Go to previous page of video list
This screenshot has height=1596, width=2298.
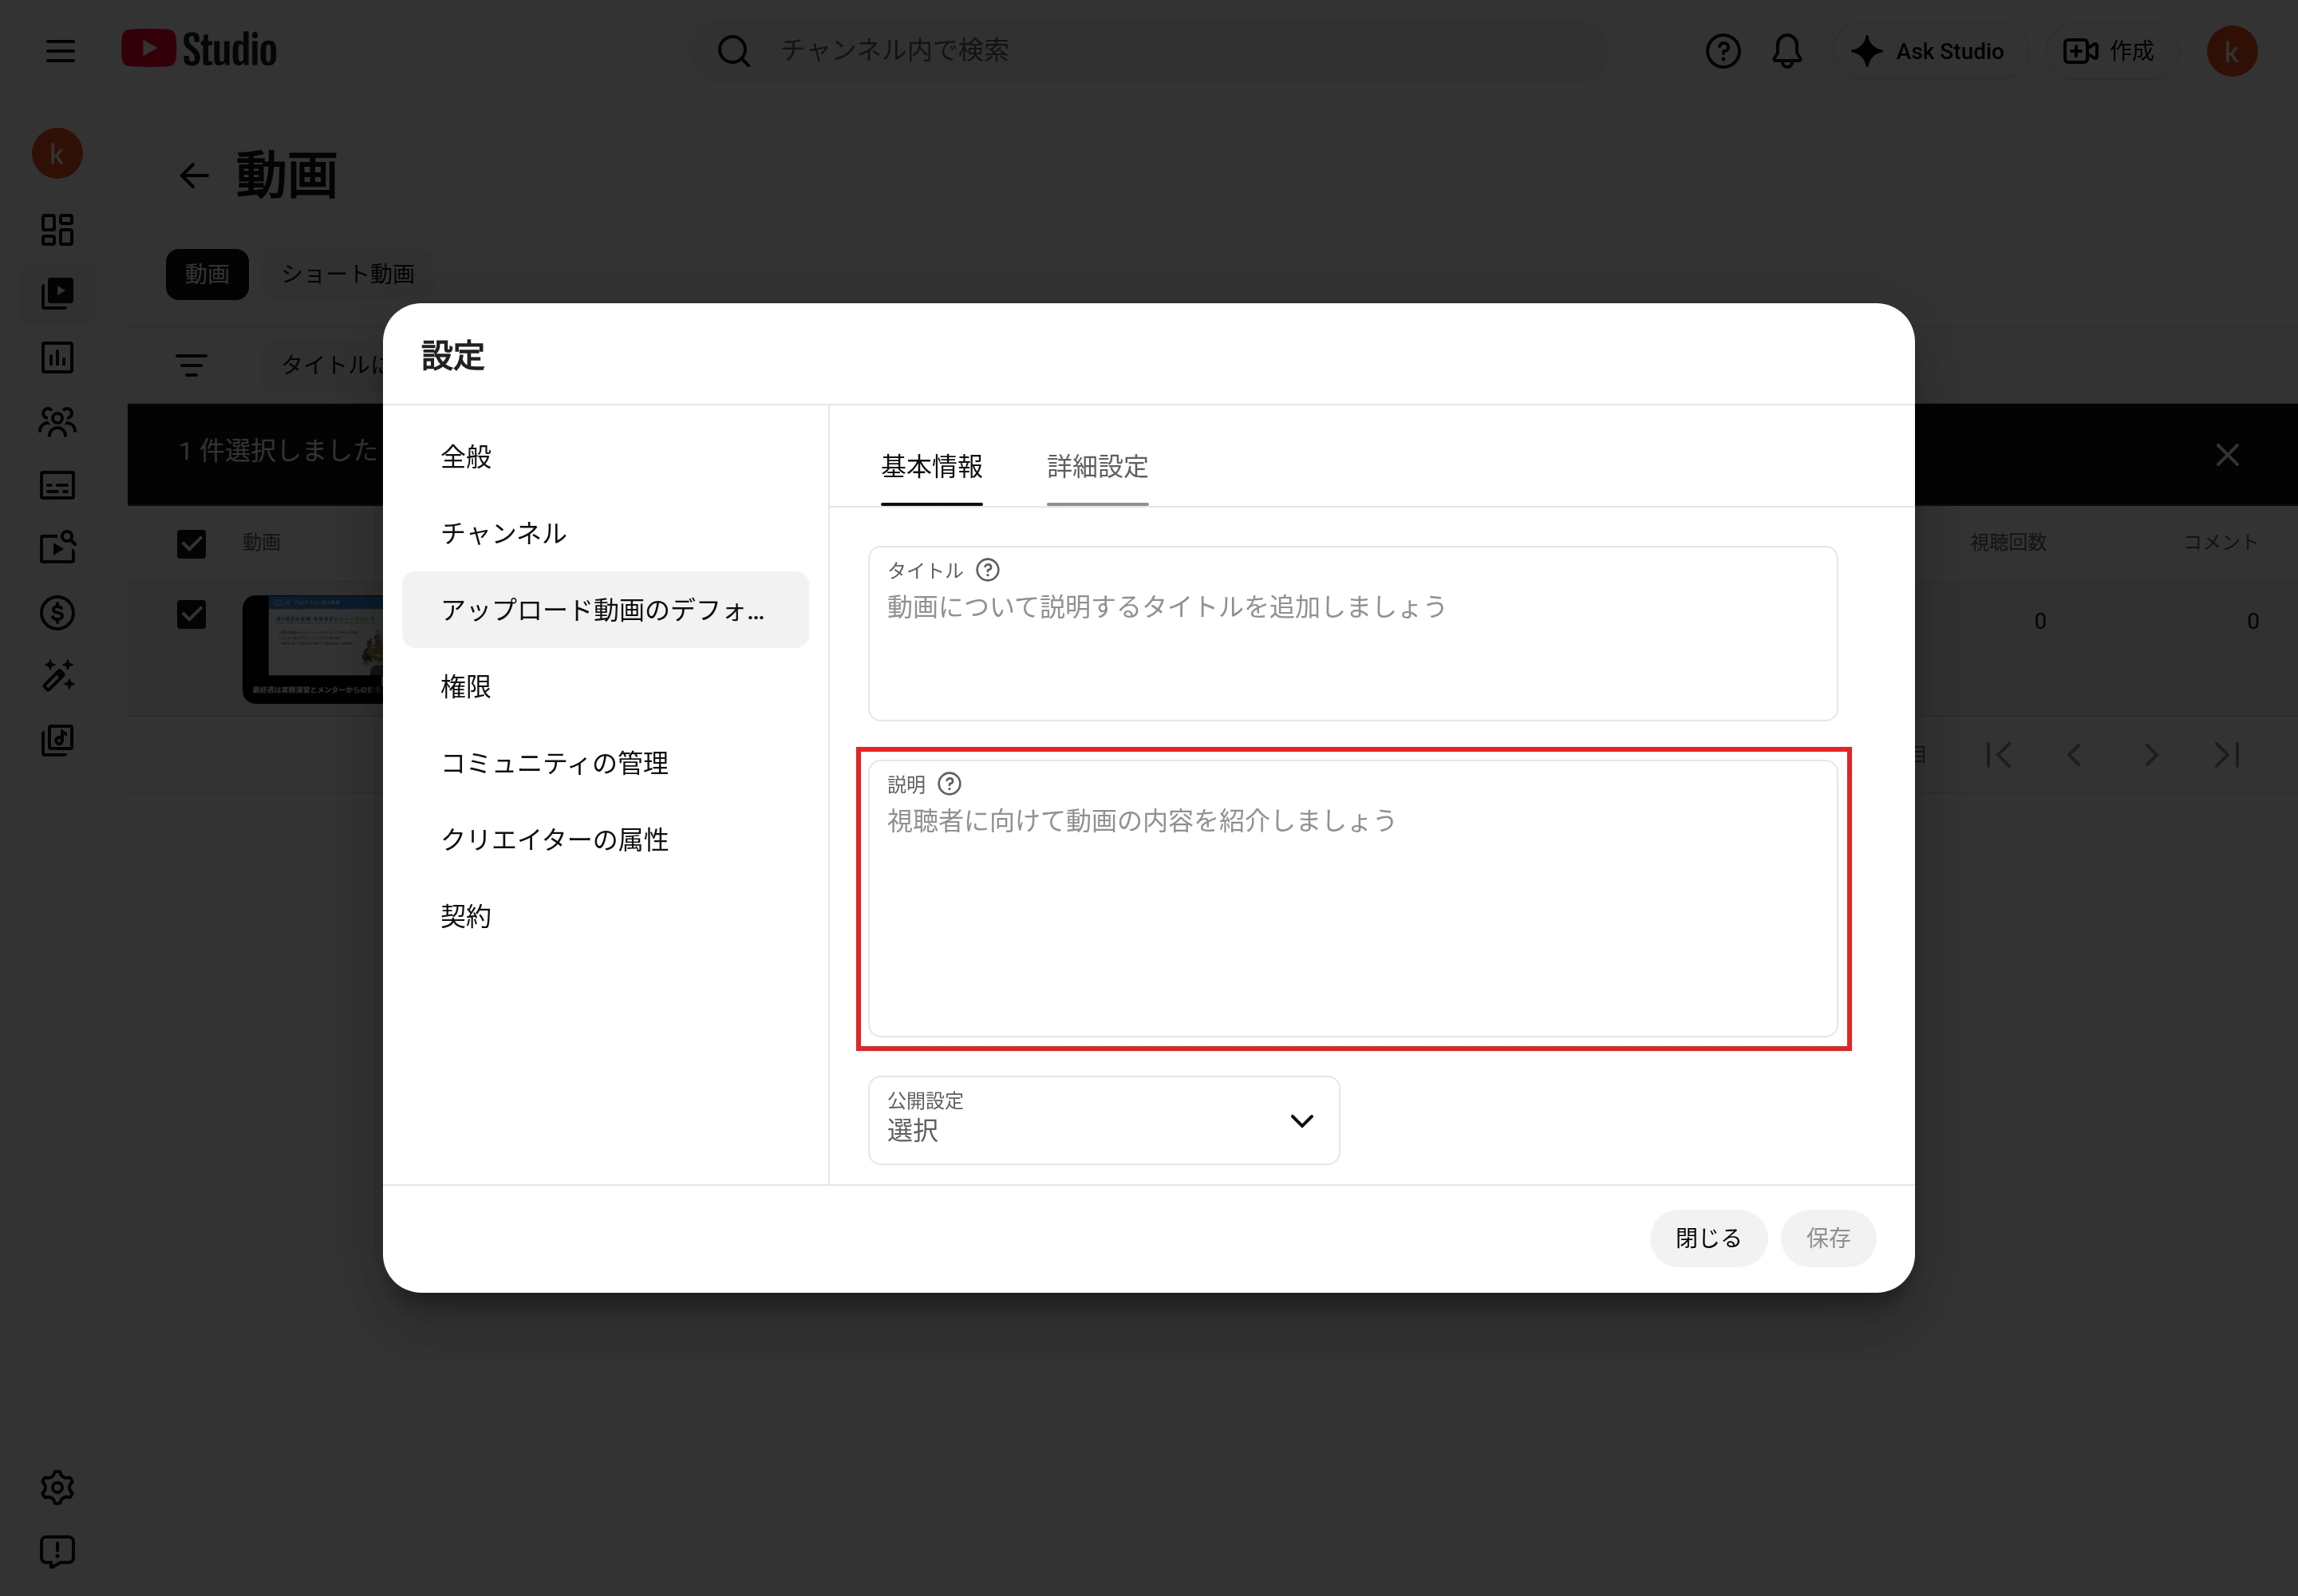pos(2074,755)
